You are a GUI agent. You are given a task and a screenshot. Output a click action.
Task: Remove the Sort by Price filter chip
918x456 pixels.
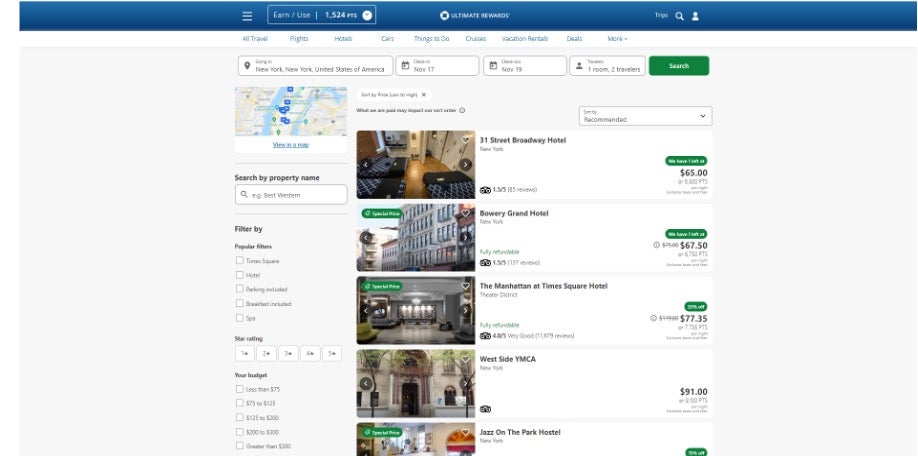pos(423,95)
